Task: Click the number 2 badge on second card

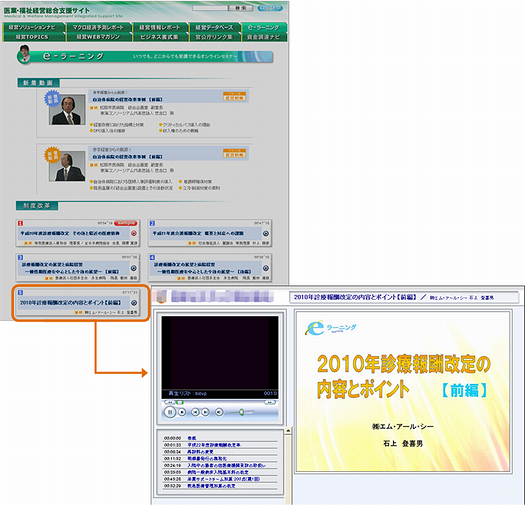Action: (152, 223)
